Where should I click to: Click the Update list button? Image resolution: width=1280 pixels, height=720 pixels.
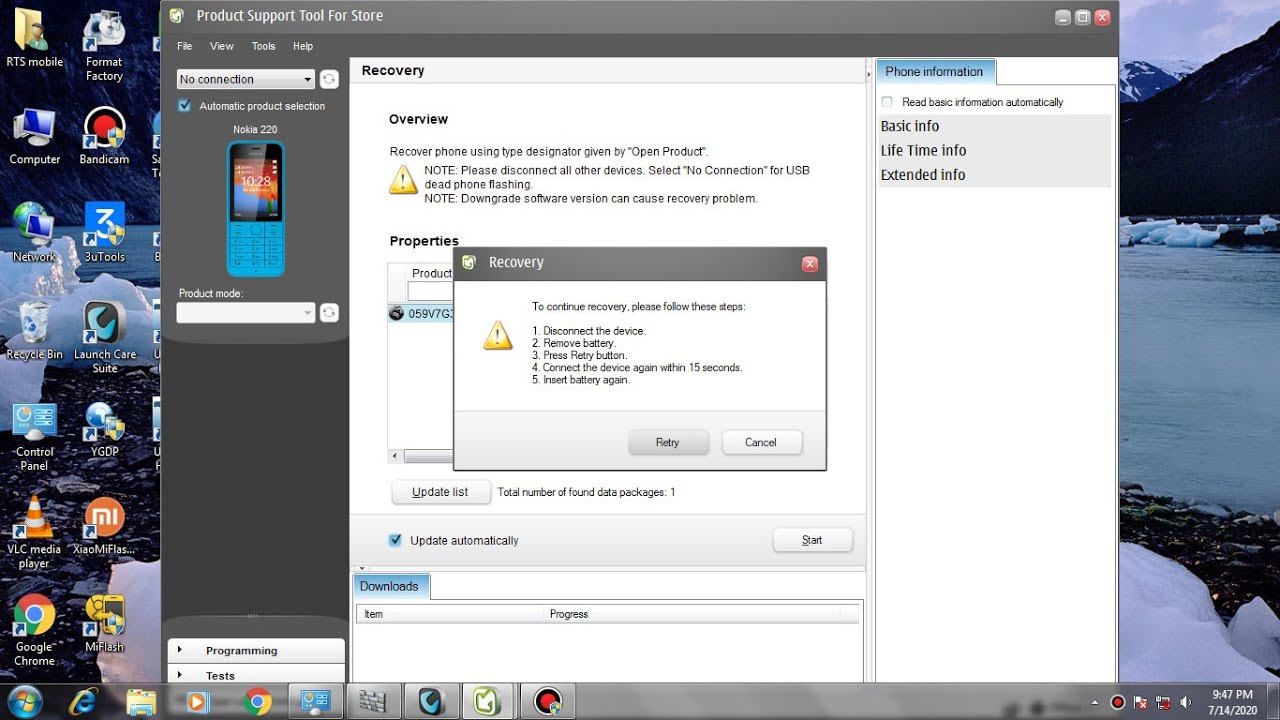440,492
